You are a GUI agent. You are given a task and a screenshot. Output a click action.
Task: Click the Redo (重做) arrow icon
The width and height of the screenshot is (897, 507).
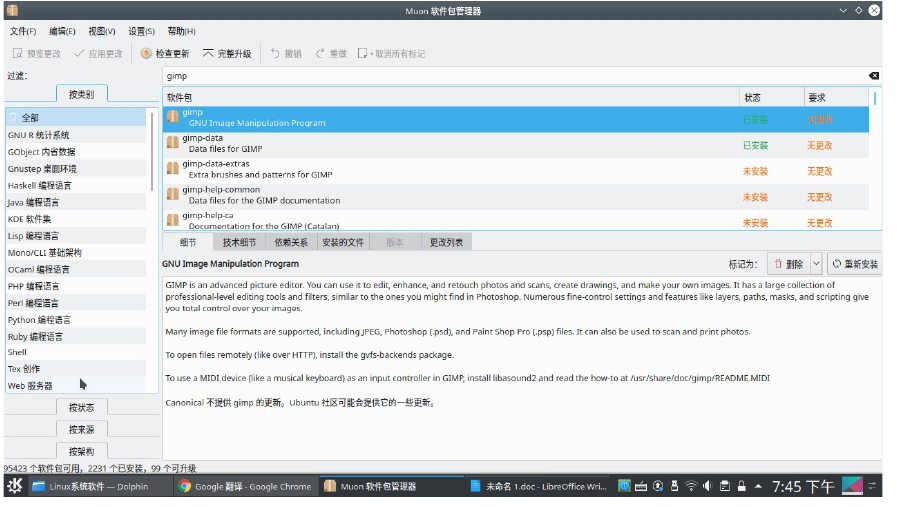point(320,54)
